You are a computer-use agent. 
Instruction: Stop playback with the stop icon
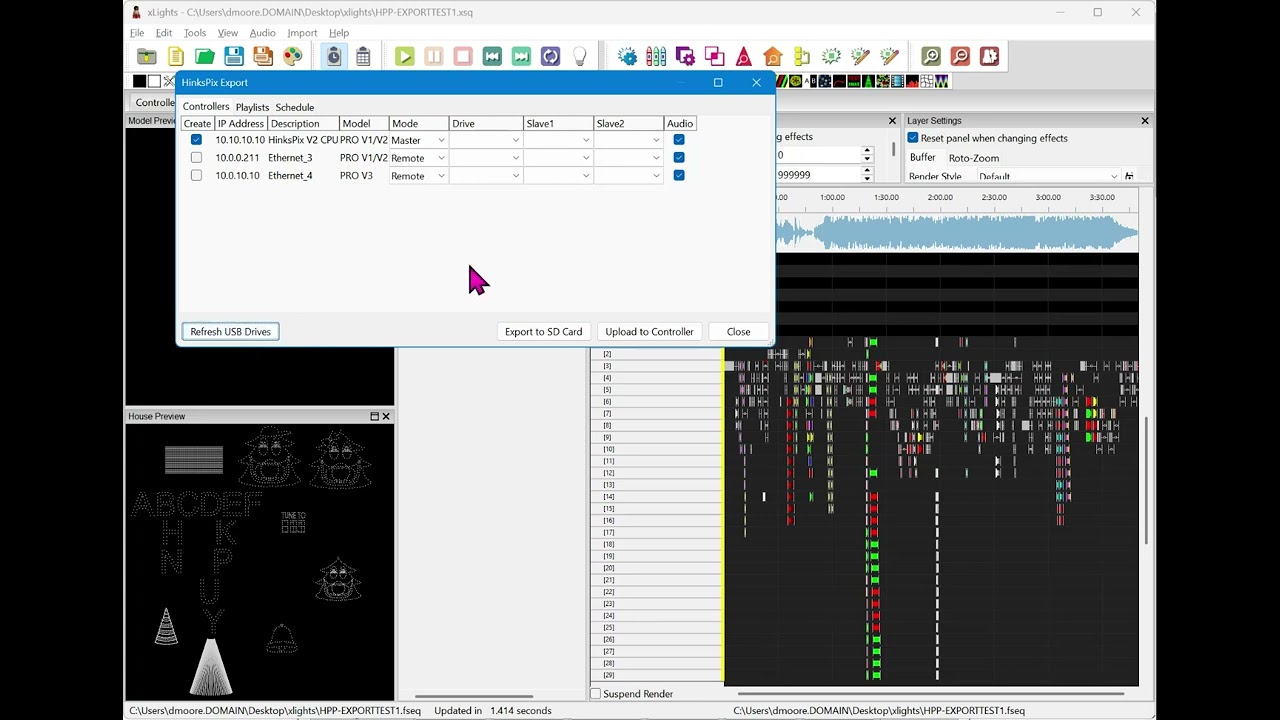(x=462, y=57)
